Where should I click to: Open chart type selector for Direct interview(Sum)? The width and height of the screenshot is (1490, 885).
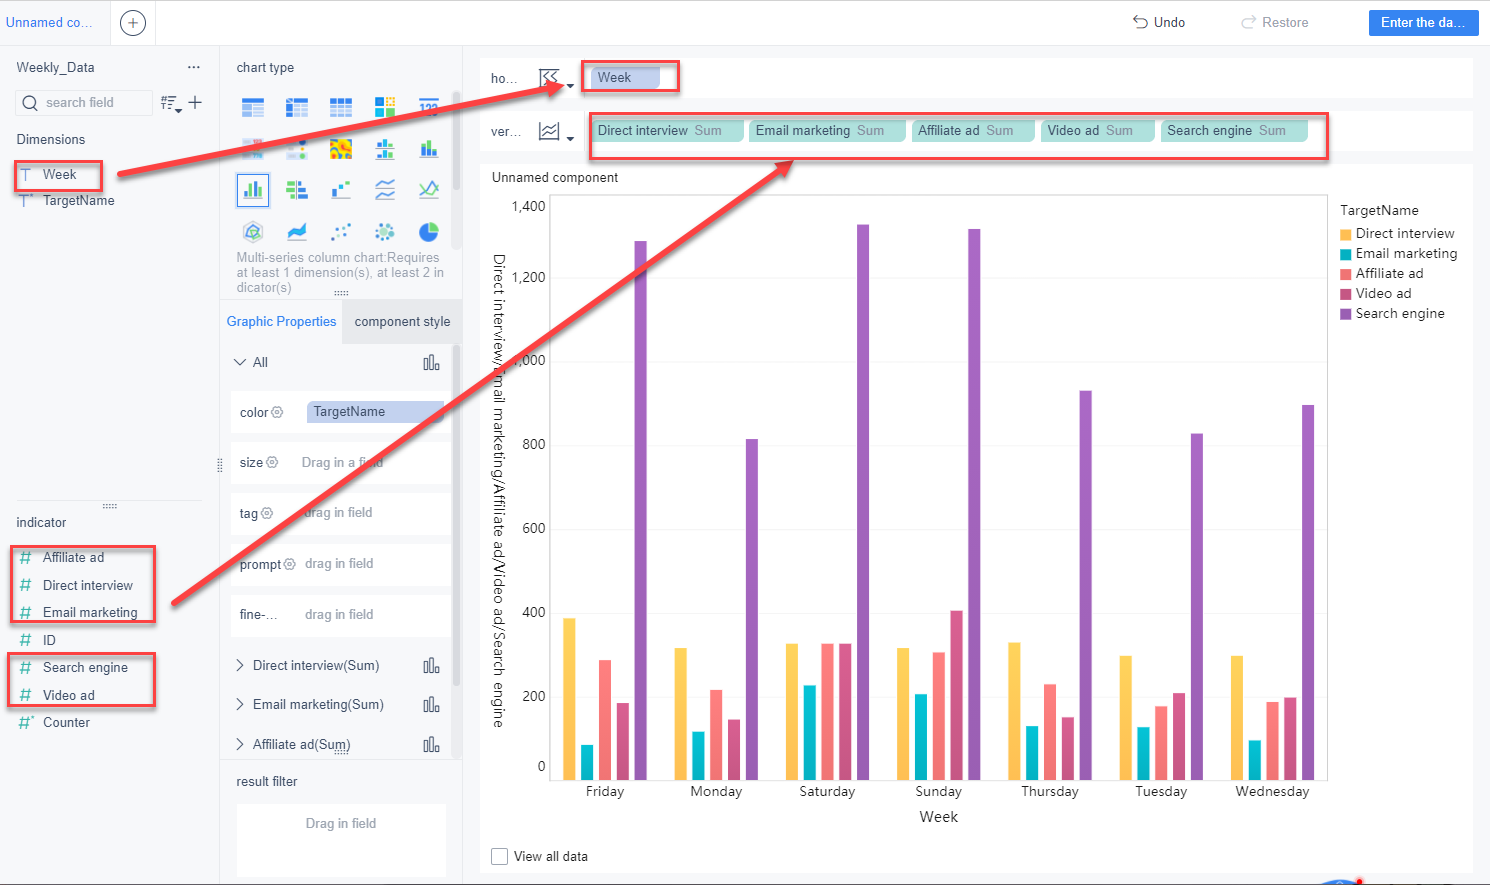pos(431,666)
